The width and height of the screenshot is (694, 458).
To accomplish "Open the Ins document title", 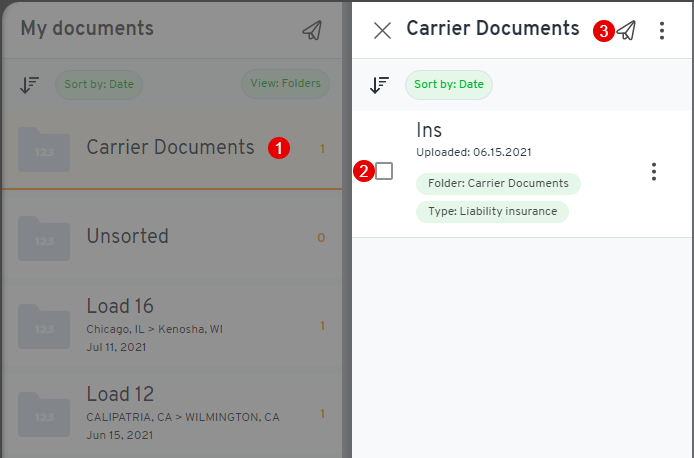I will coord(429,130).
